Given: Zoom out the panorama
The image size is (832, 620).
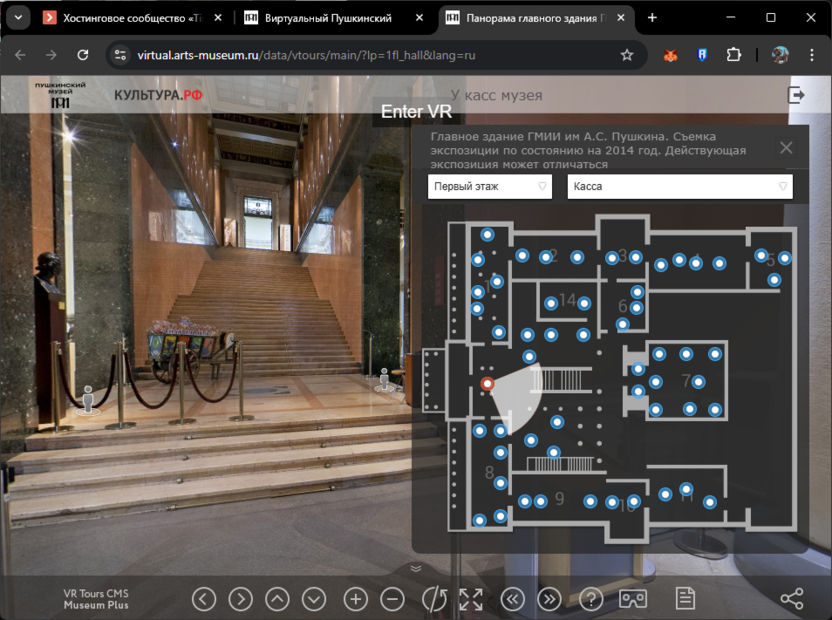Looking at the screenshot, I should [x=393, y=599].
